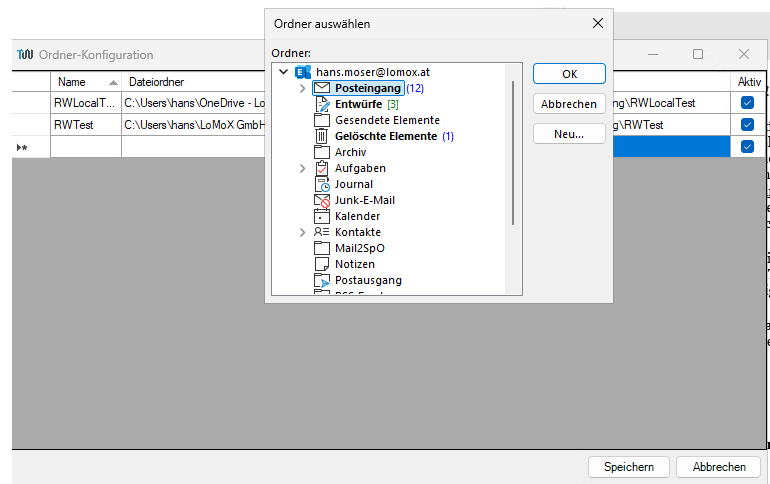Click the Entwürfe draft pencil icon

[x=322, y=104]
